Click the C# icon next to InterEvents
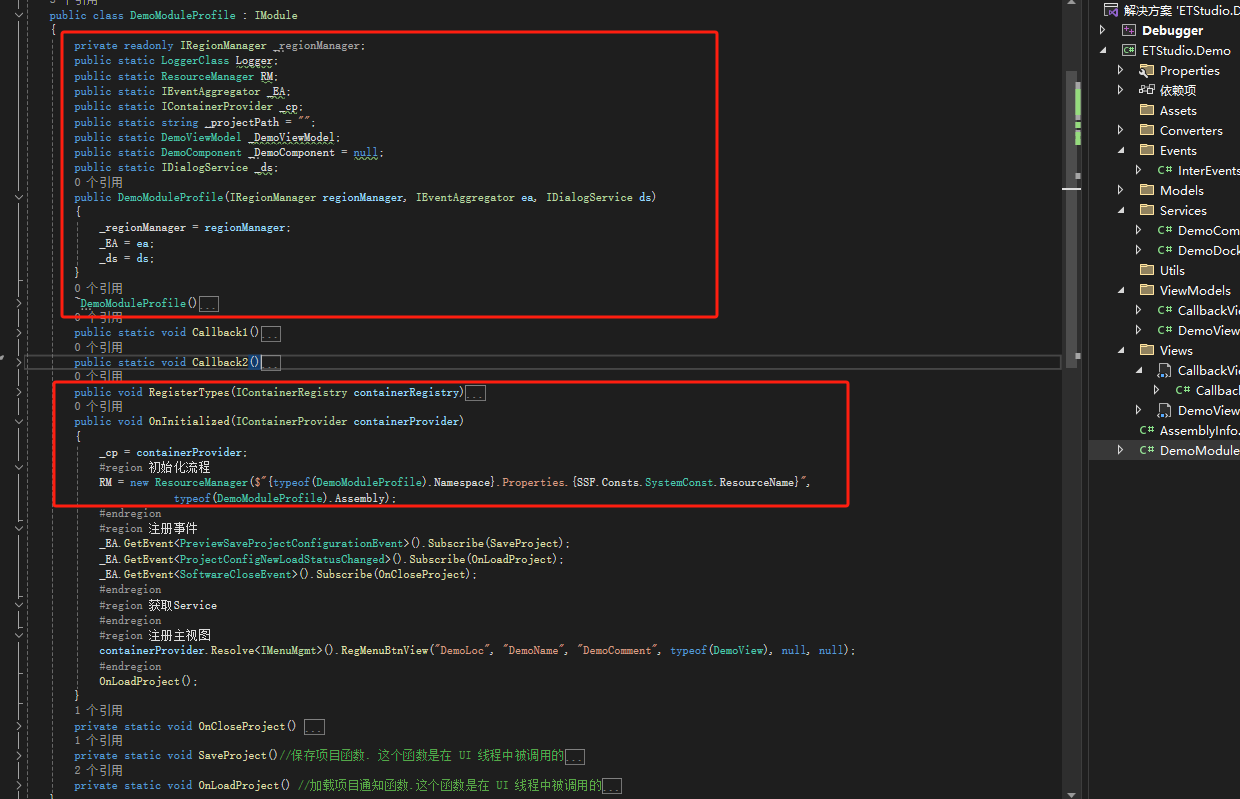 pyautogui.click(x=1168, y=169)
